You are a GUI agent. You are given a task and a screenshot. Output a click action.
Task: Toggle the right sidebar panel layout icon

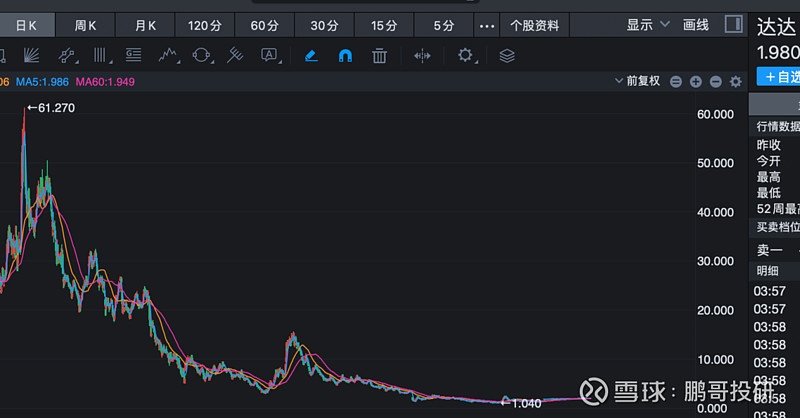(734, 24)
